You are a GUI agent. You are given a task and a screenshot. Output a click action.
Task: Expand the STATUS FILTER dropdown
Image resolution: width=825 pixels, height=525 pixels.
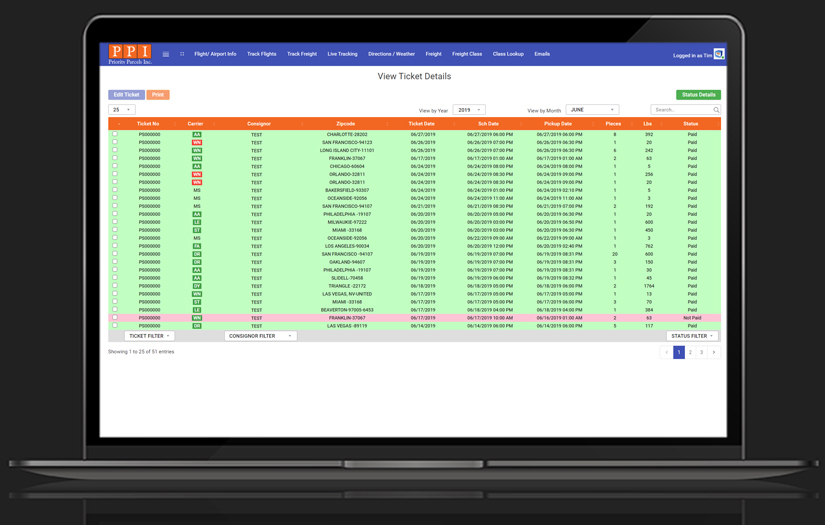point(692,336)
